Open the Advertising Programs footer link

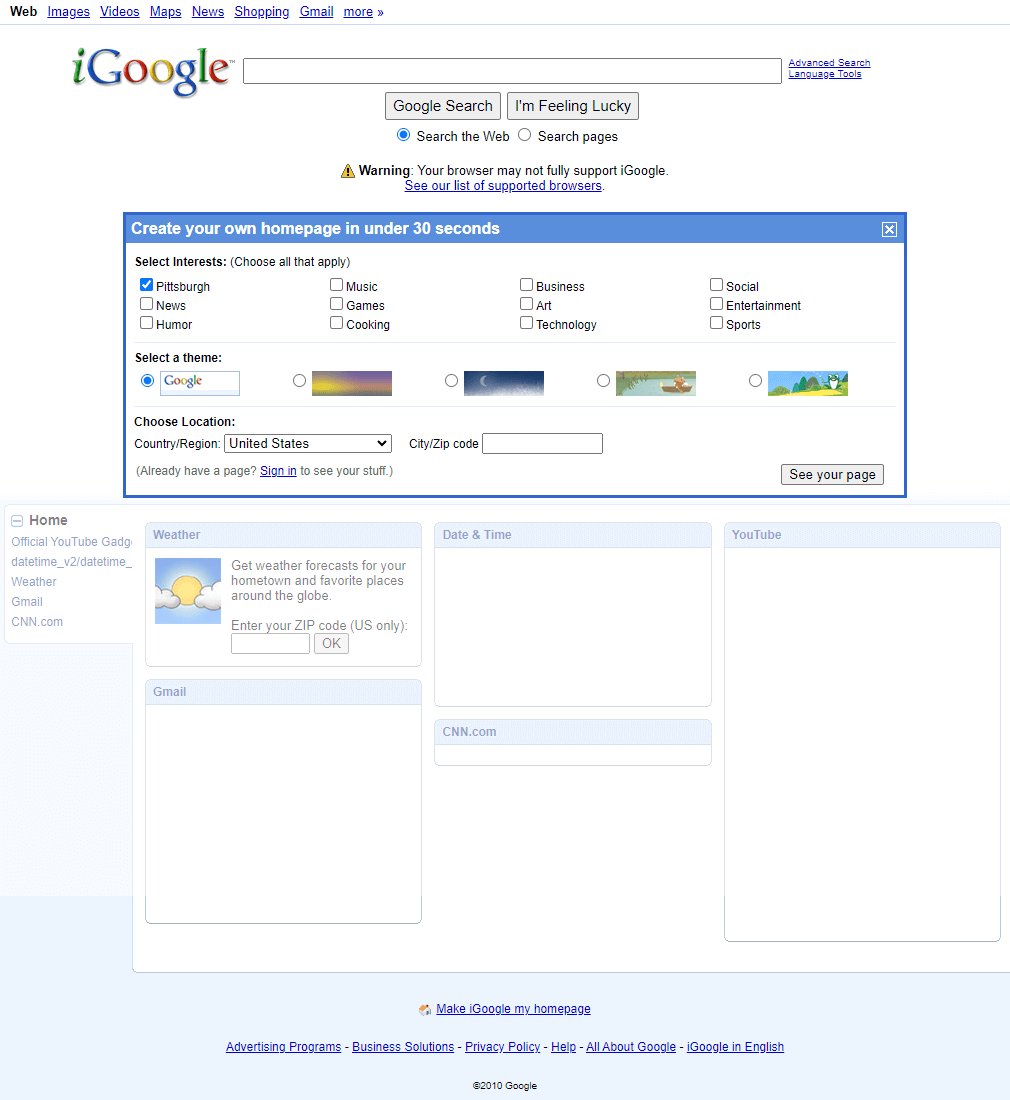[x=283, y=1047]
